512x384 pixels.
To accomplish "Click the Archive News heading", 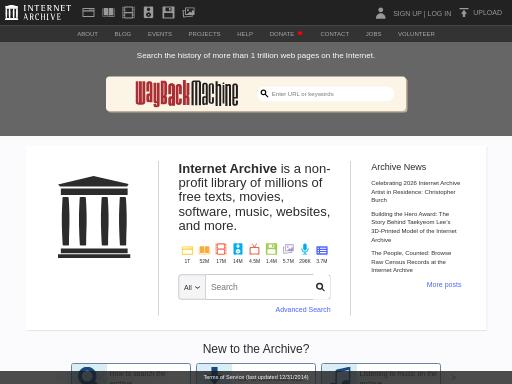I will pos(399,167).
